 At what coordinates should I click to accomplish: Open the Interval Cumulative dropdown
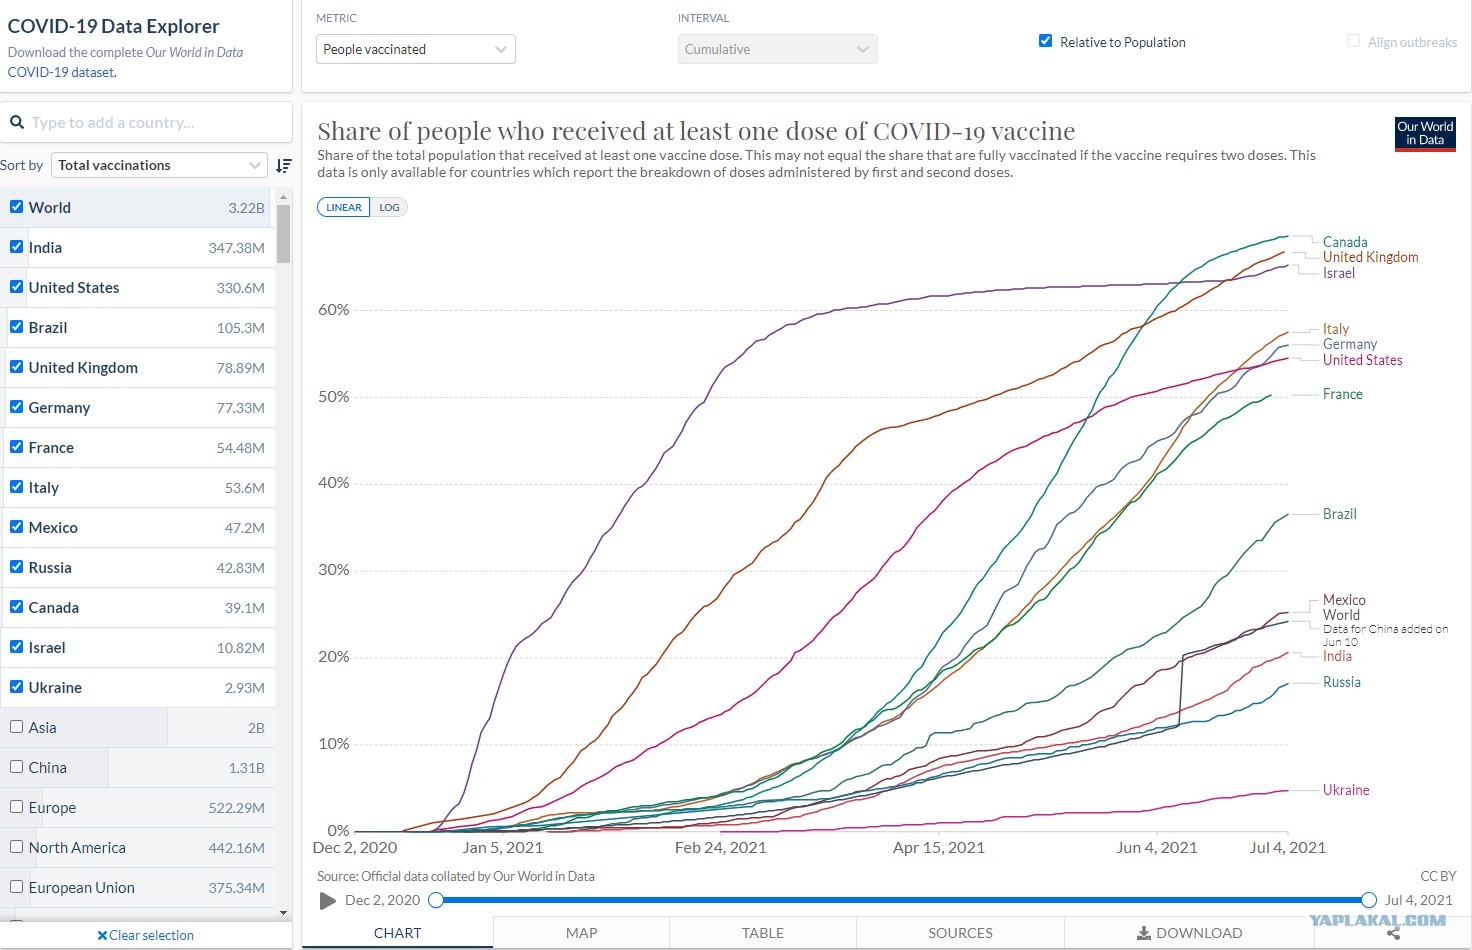[x=777, y=49]
